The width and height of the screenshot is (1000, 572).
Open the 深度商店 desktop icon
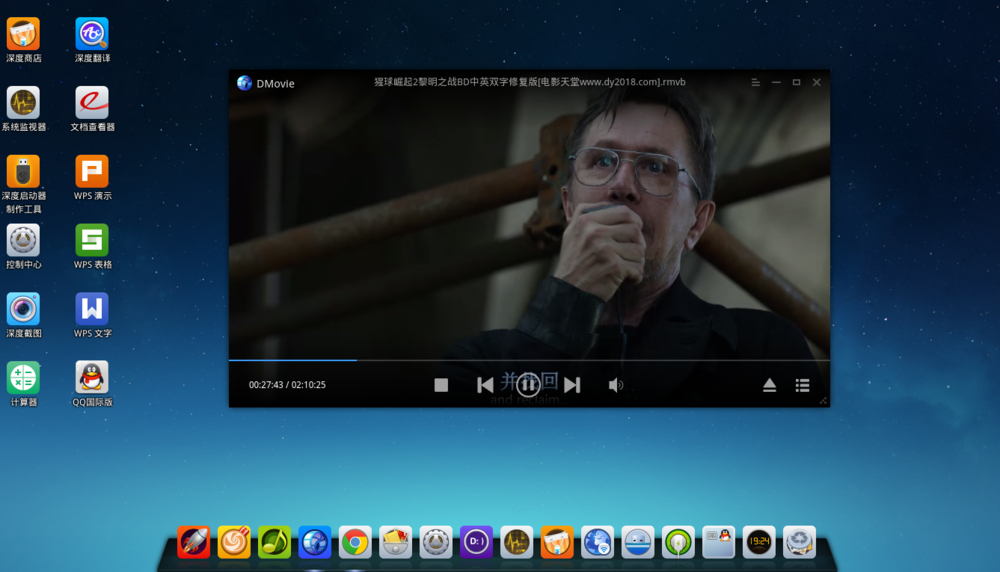[x=23, y=34]
